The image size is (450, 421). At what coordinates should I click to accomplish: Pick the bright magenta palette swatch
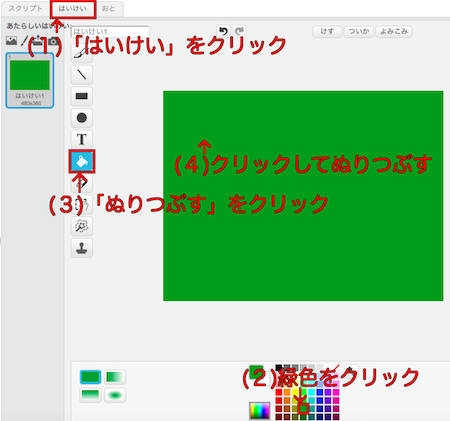336,392
